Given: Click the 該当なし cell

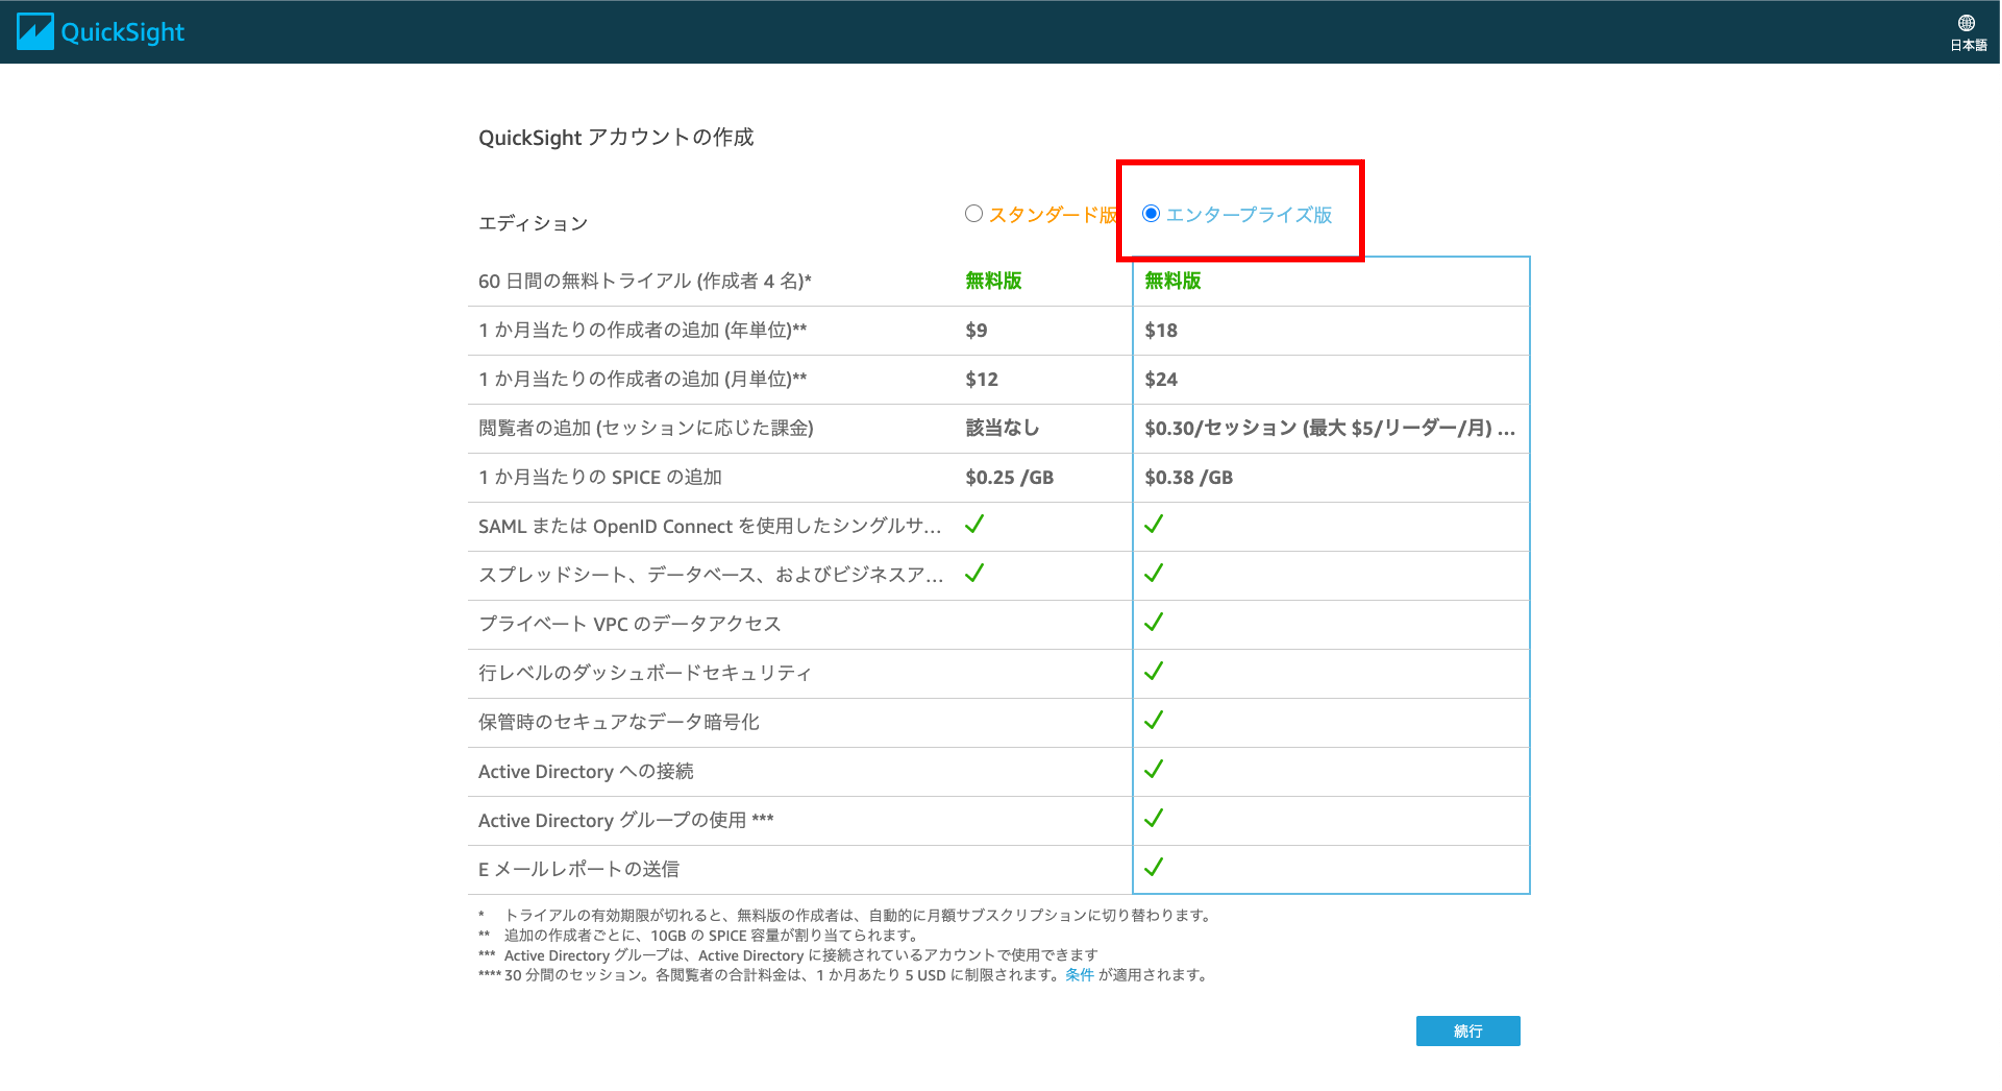Looking at the screenshot, I should tap(1002, 428).
